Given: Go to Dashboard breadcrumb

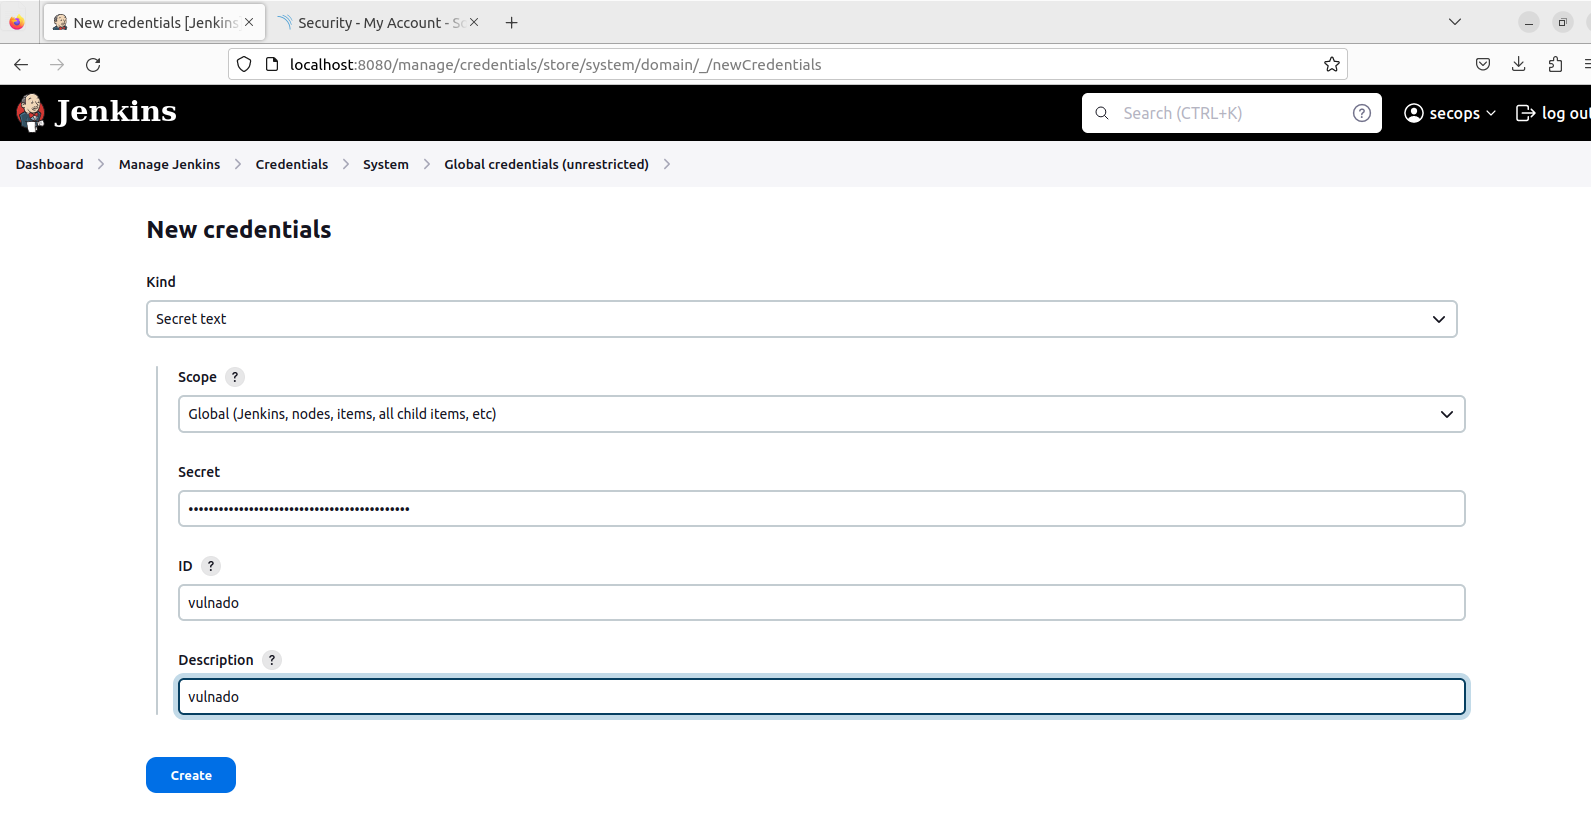Looking at the screenshot, I should tap(50, 164).
